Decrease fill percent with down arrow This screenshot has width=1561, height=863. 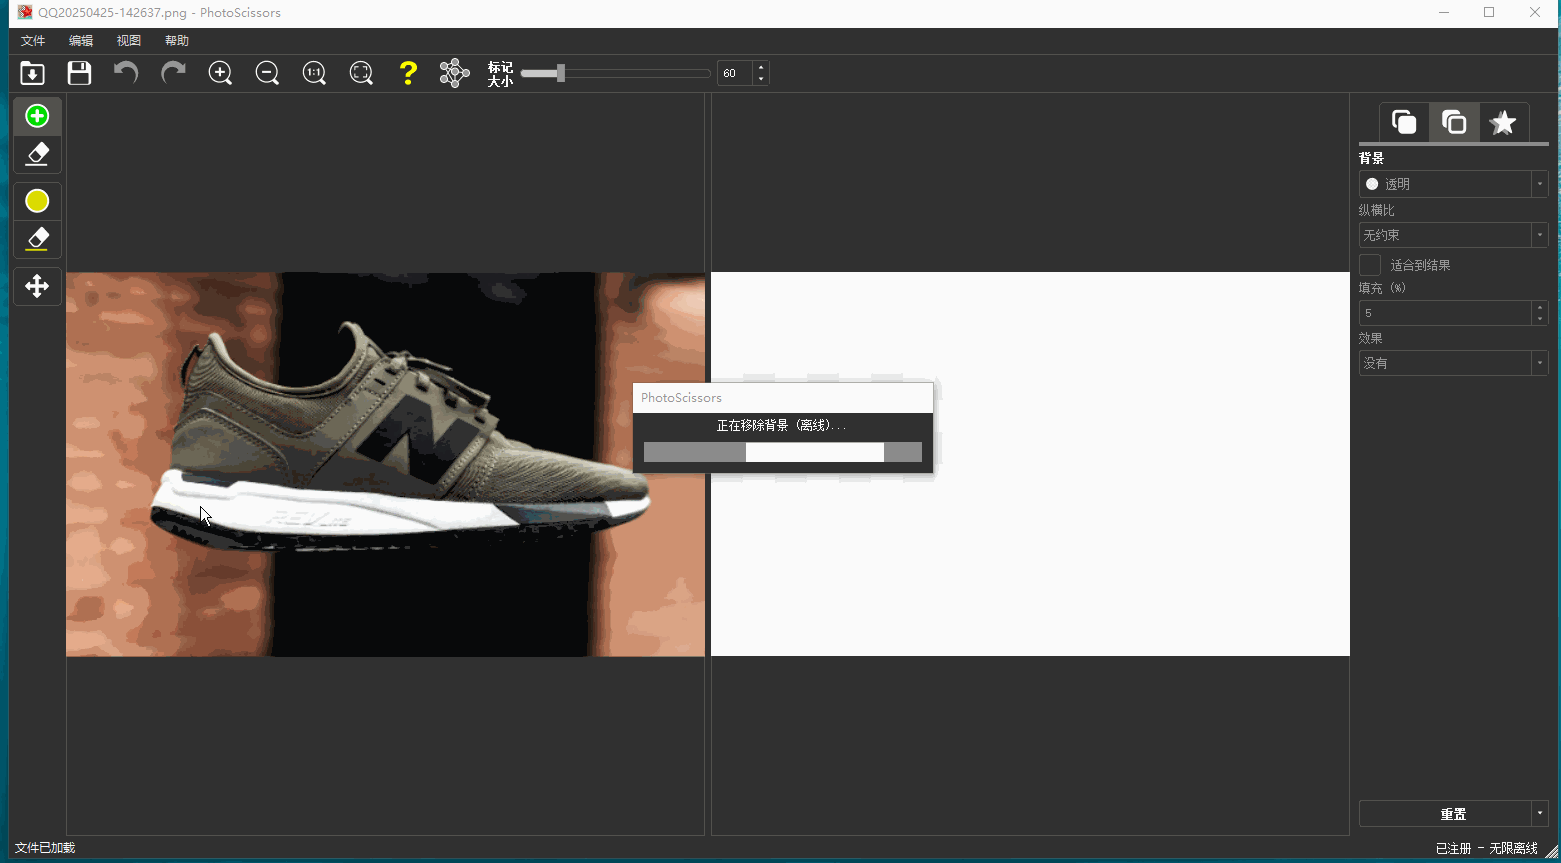(x=1539, y=319)
